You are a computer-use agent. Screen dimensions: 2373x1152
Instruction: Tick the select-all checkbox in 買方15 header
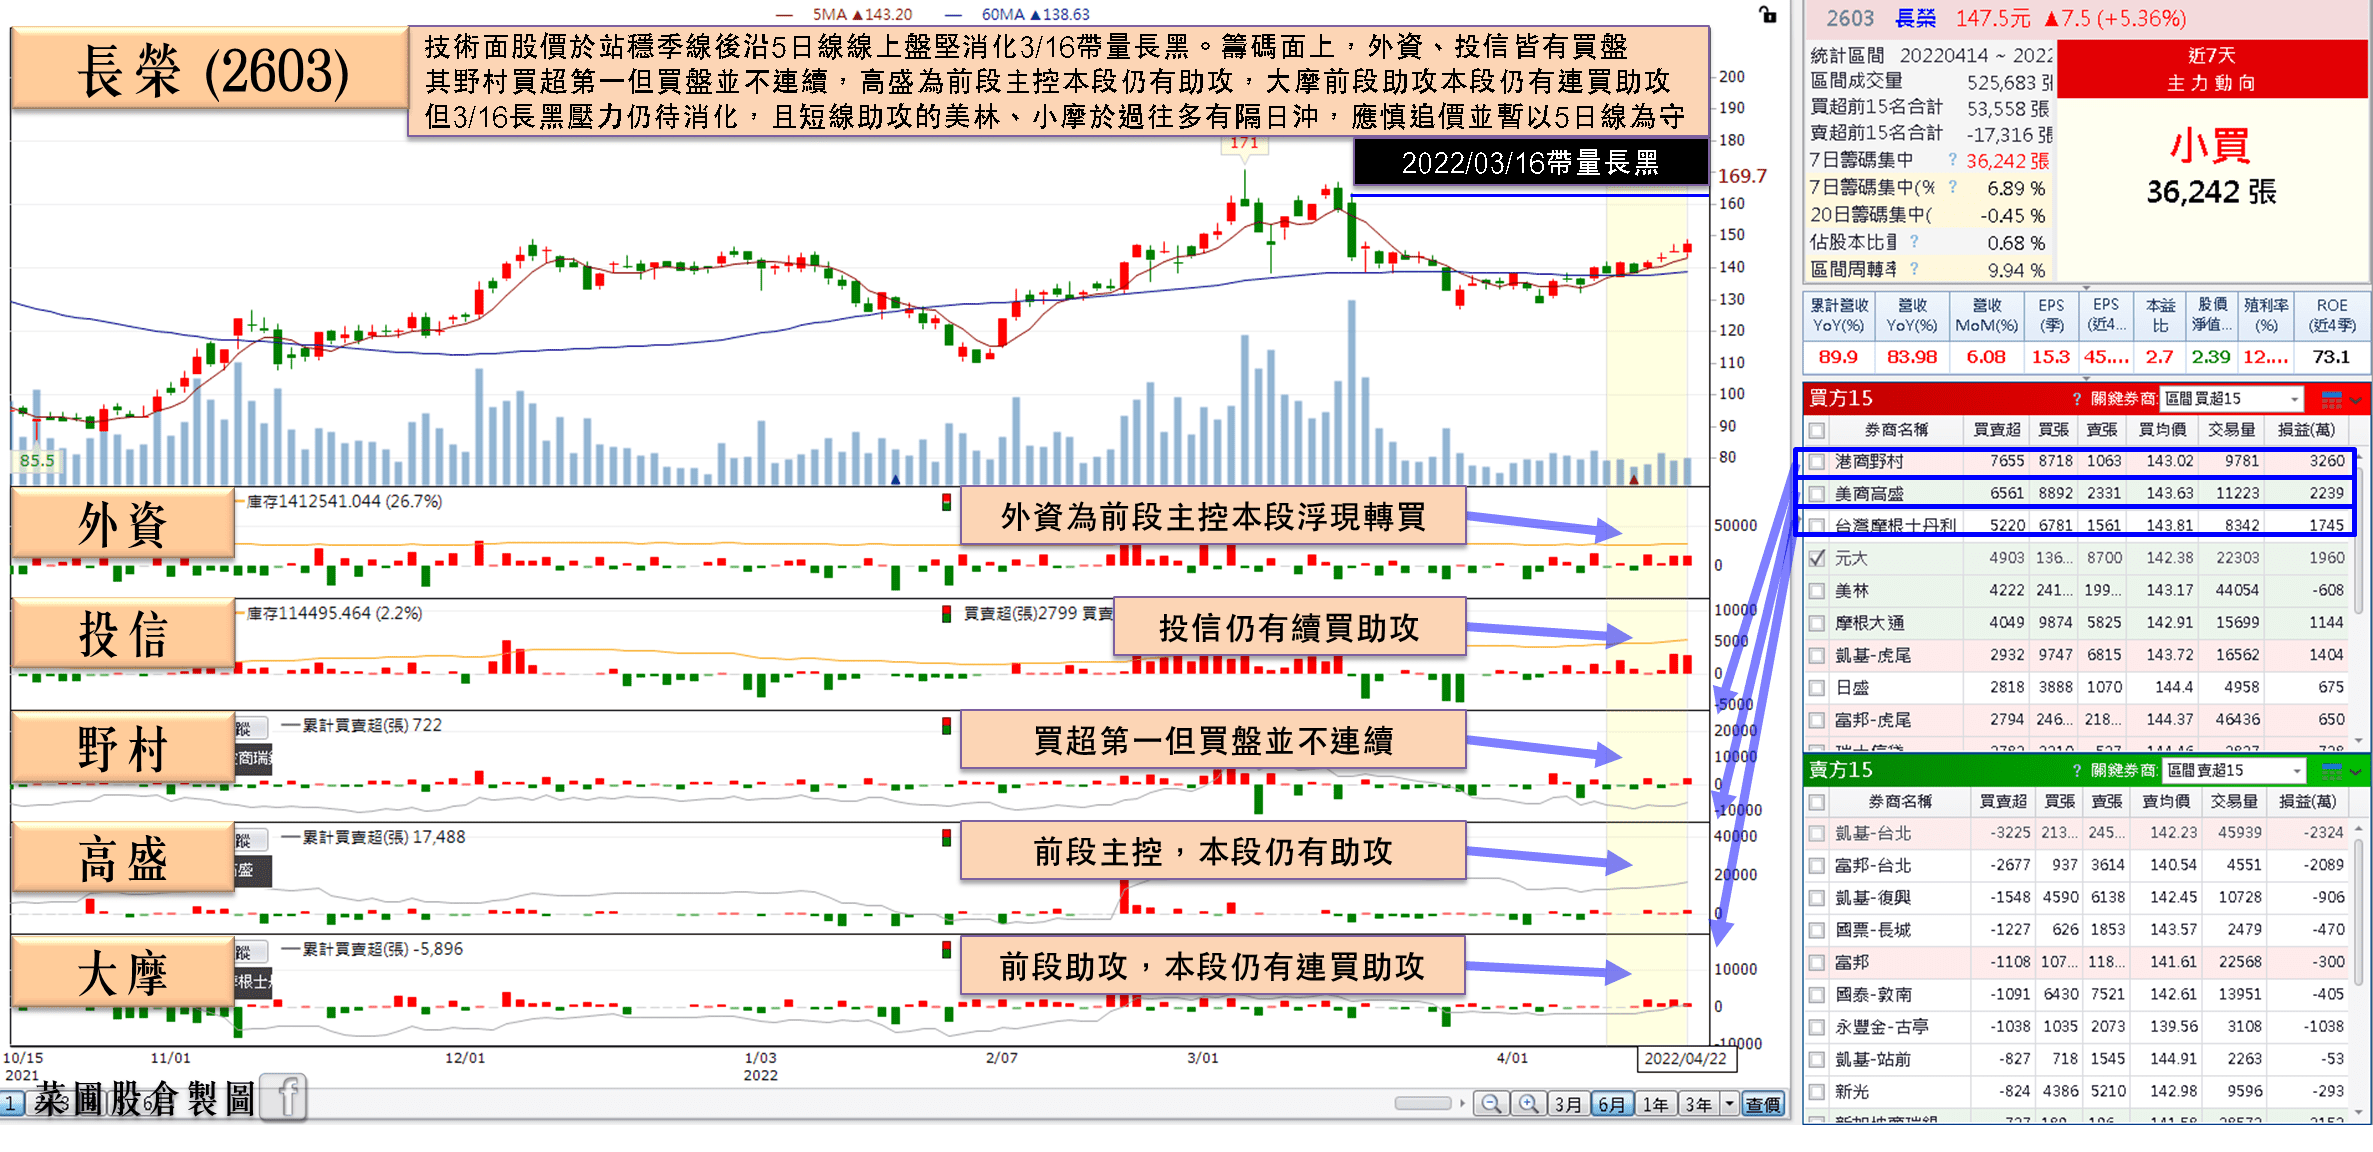pyautogui.click(x=1817, y=430)
